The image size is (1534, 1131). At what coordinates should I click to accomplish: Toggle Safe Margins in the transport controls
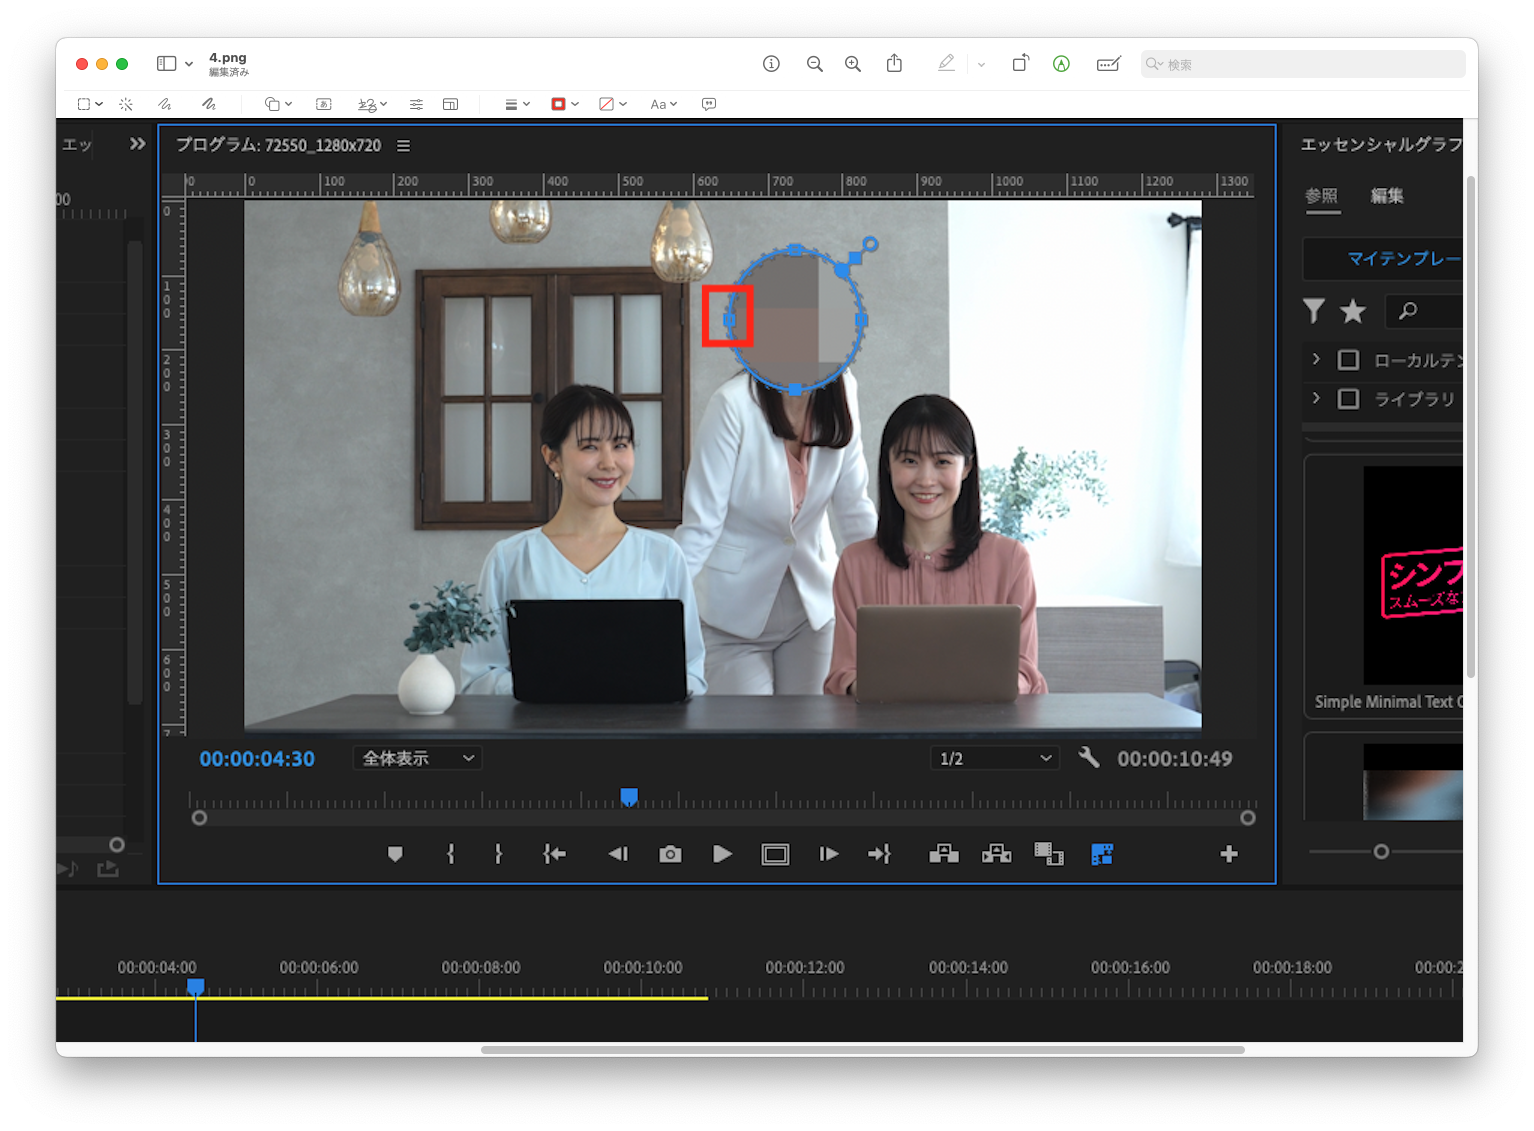775,854
